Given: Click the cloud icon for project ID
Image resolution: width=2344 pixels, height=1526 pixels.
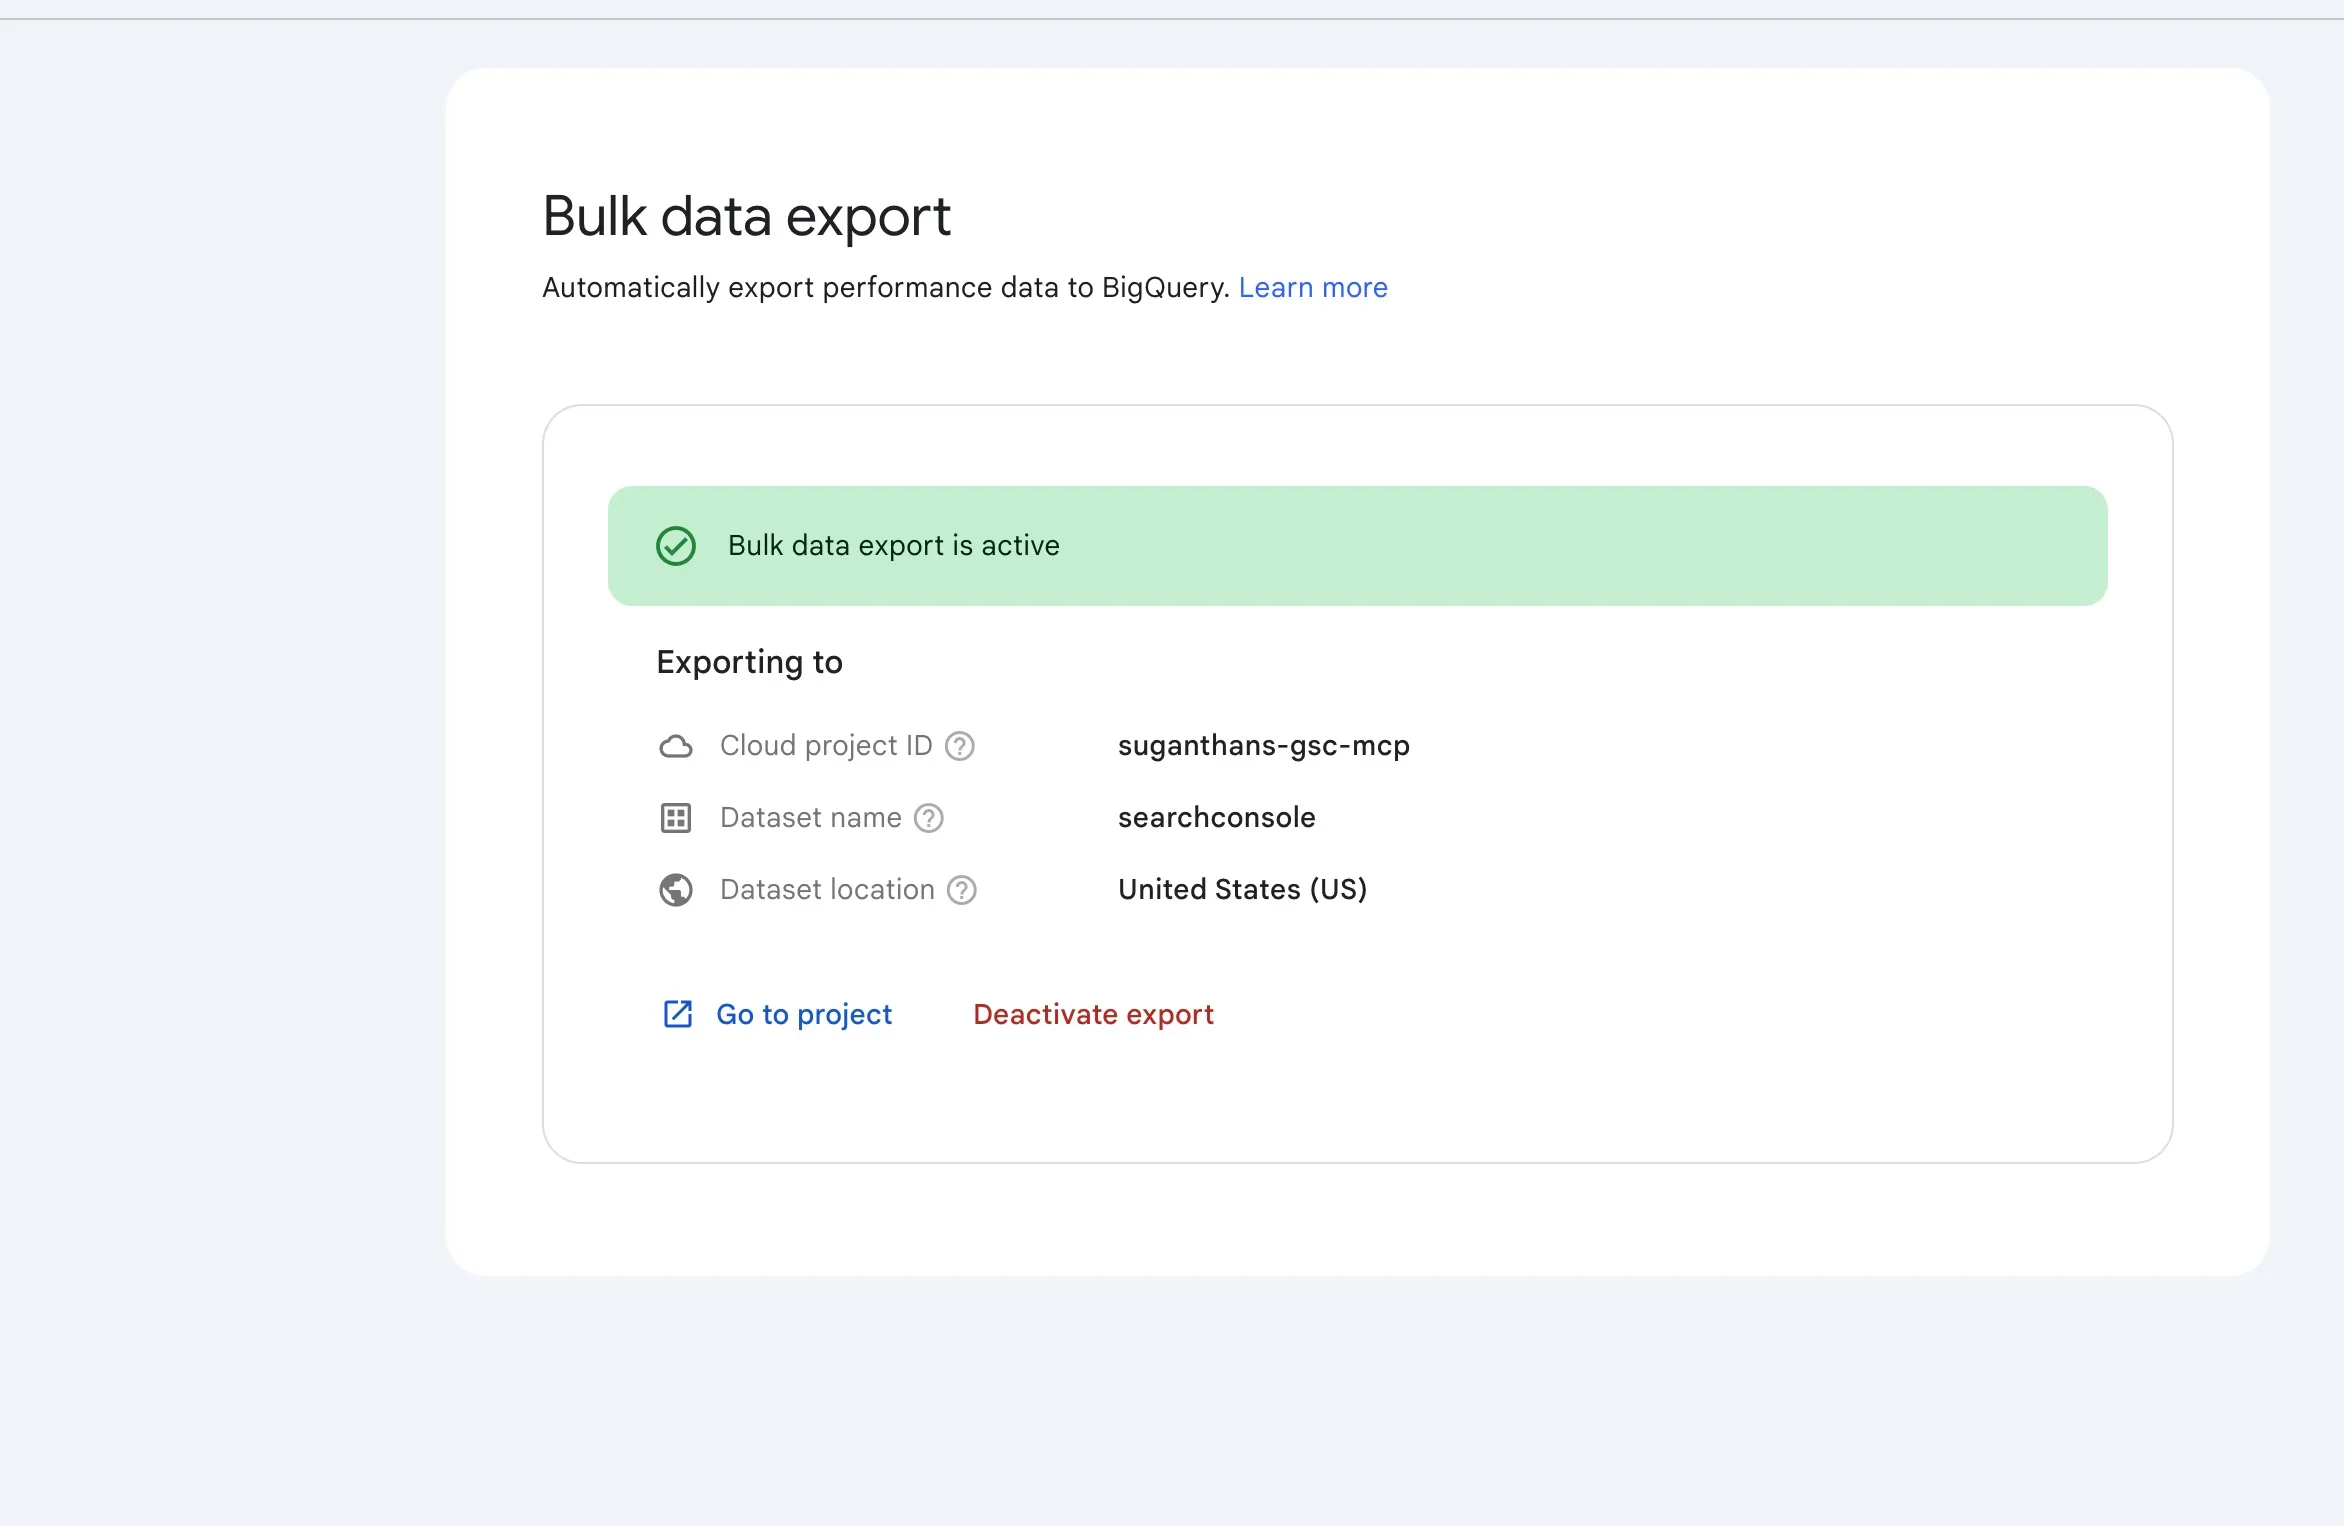Looking at the screenshot, I should pyautogui.click(x=676, y=746).
